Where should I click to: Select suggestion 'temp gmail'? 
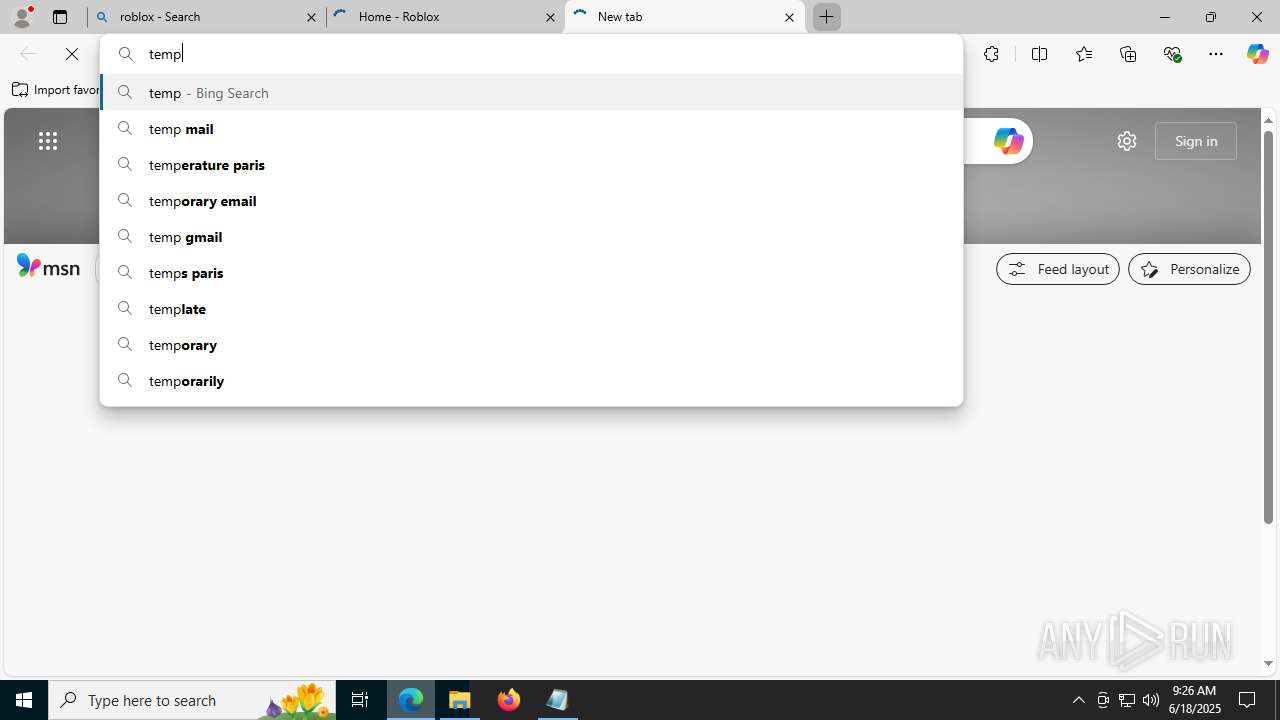pyautogui.click(x=531, y=236)
